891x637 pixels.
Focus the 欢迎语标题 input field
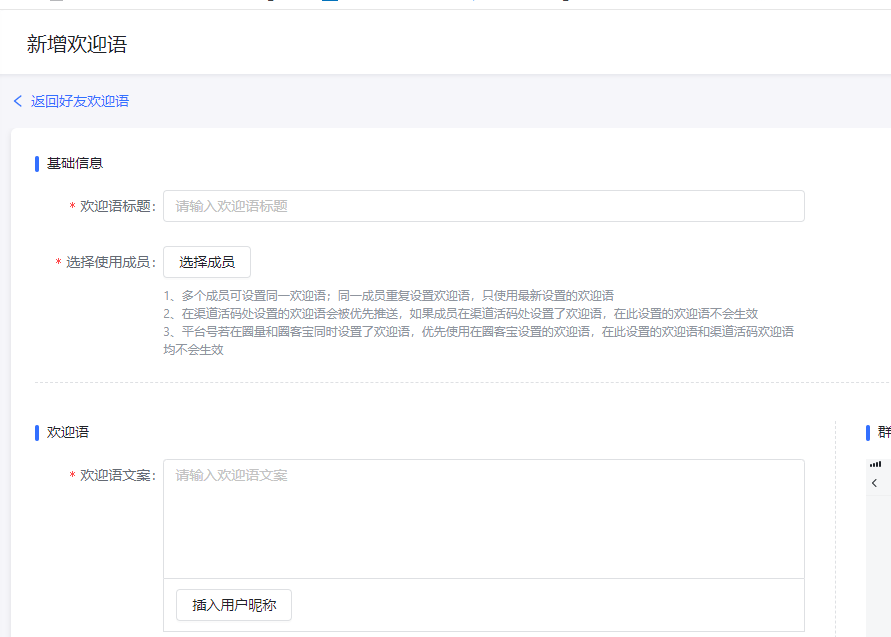coord(483,206)
